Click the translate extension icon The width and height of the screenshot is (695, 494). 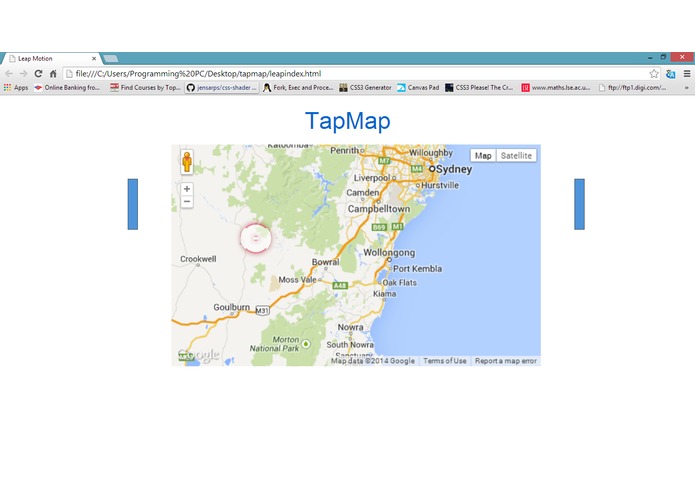[670, 74]
